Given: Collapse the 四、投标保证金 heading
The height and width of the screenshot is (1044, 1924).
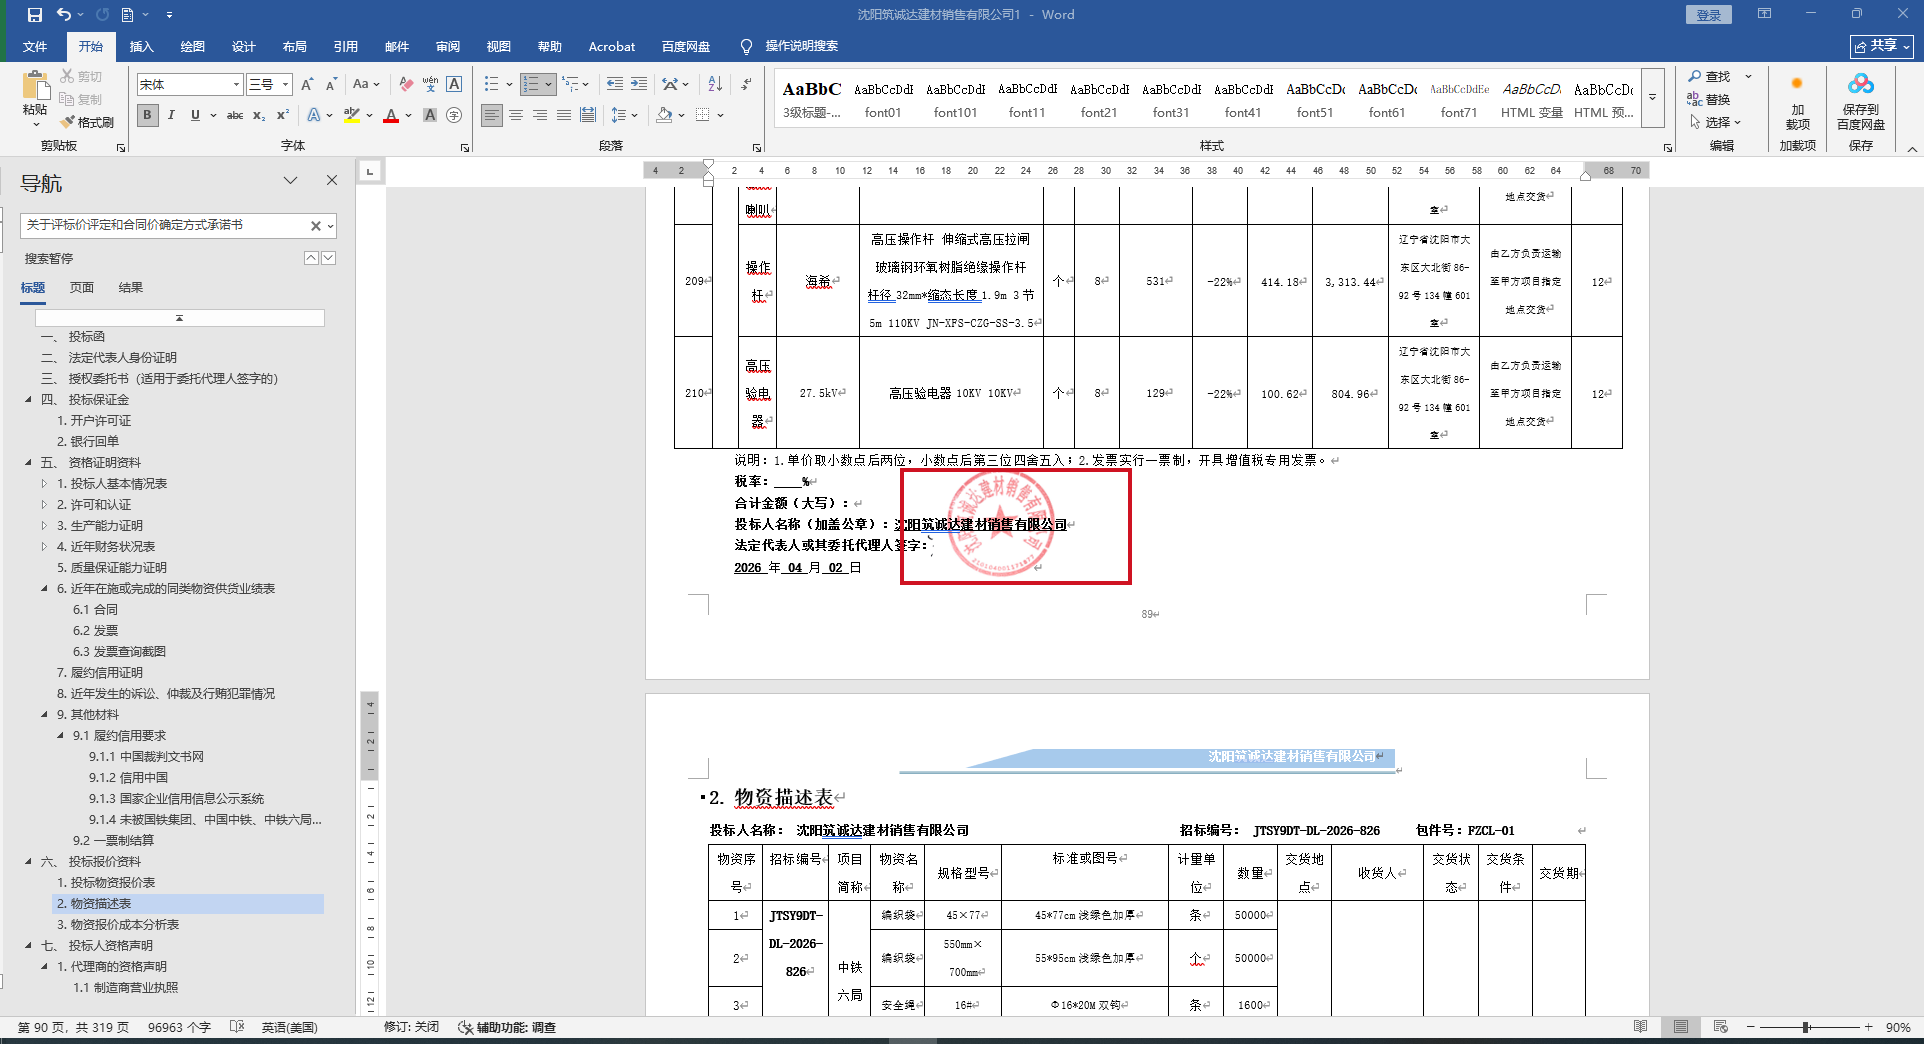Looking at the screenshot, I should [x=28, y=400].
